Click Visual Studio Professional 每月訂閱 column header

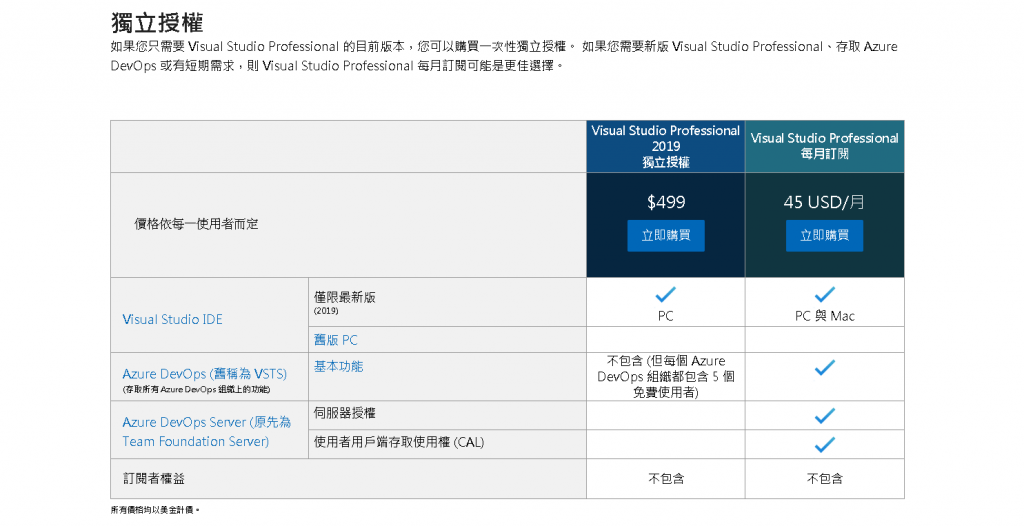825,146
